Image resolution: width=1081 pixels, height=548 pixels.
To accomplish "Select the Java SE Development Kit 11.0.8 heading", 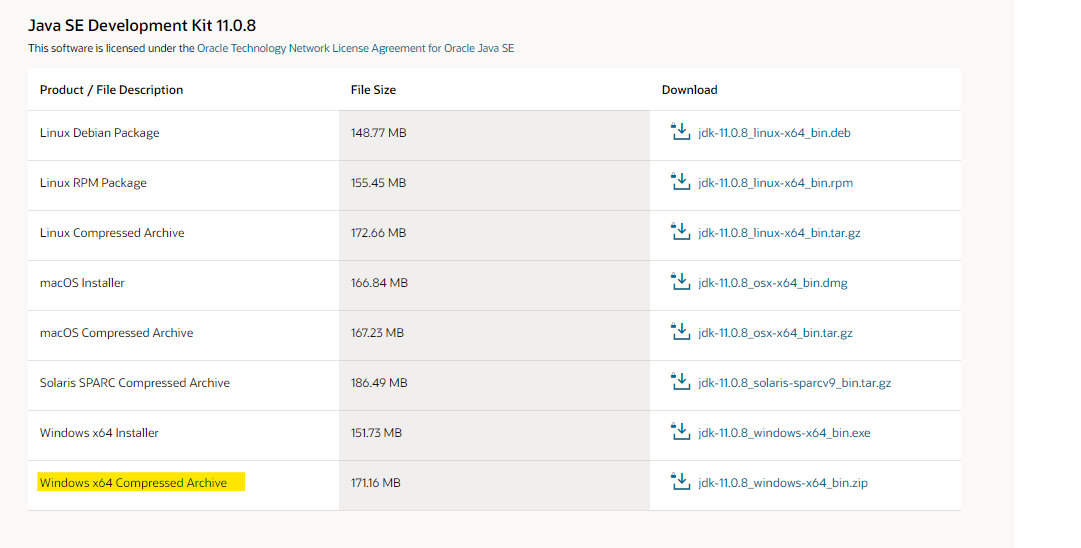I will (x=142, y=26).
